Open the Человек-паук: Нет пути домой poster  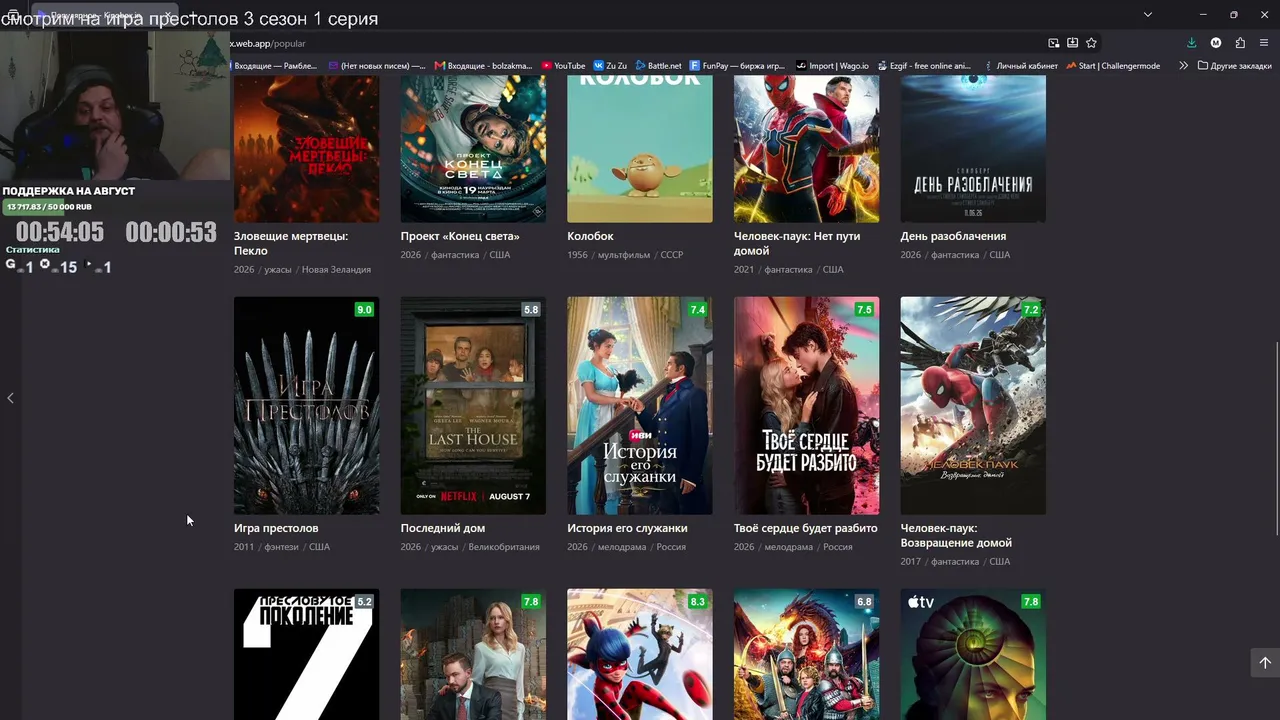click(806, 148)
